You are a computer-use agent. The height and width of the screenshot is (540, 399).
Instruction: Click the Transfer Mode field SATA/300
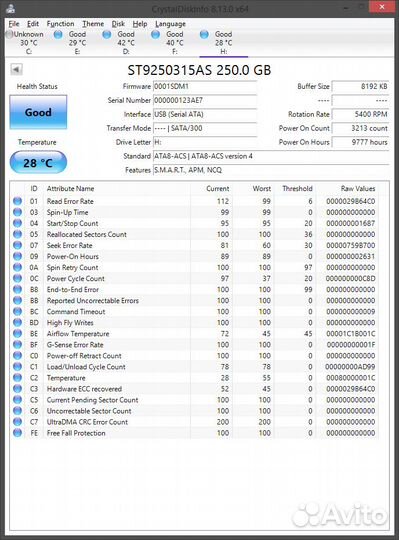pyautogui.click(x=205, y=128)
